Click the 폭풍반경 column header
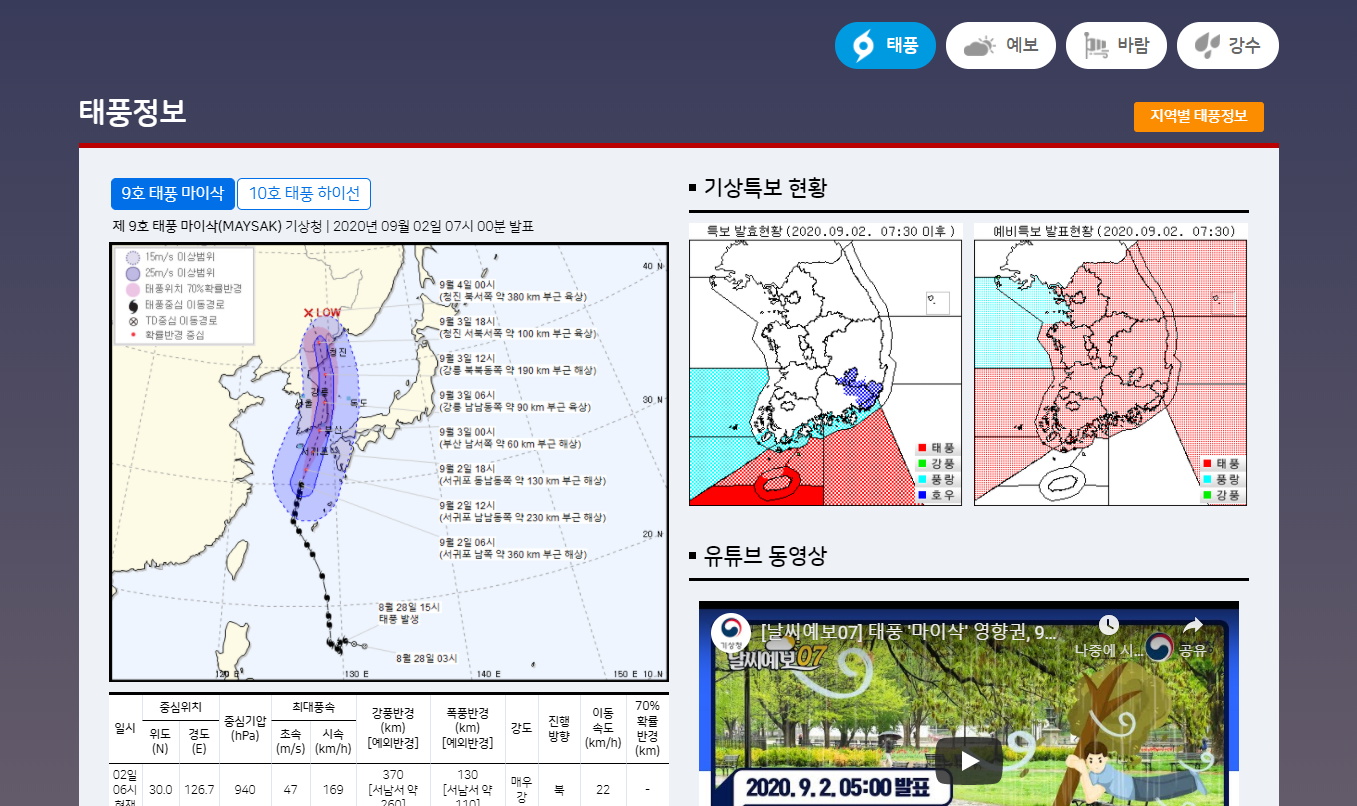The height and width of the screenshot is (806, 1357). (468, 728)
